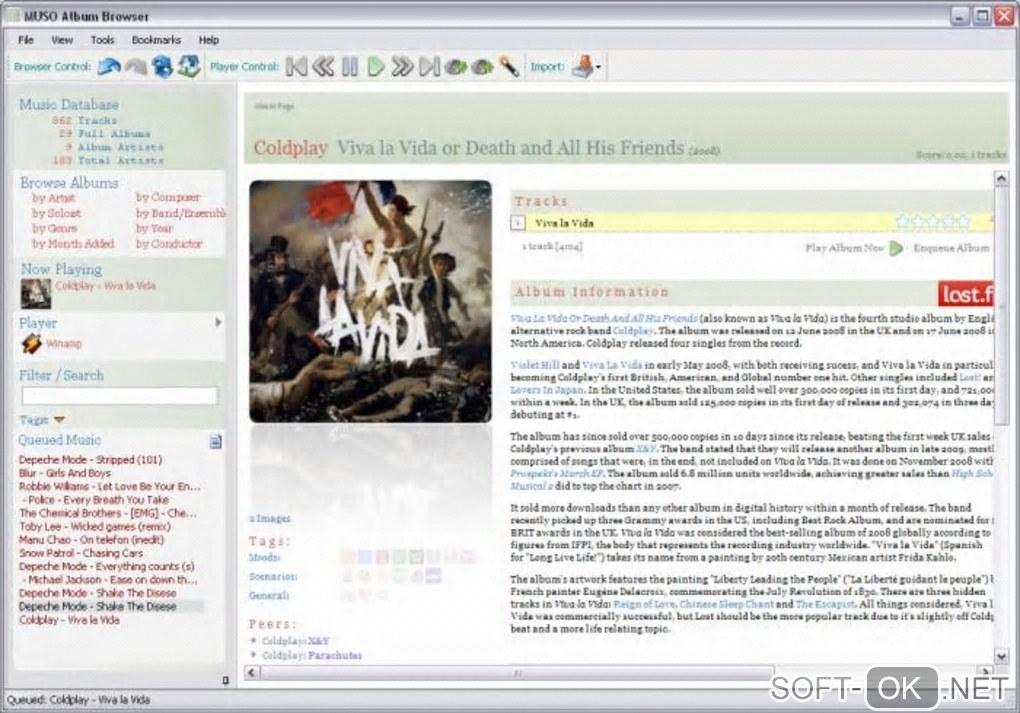Expand the Tags dropdown arrow

59,420
